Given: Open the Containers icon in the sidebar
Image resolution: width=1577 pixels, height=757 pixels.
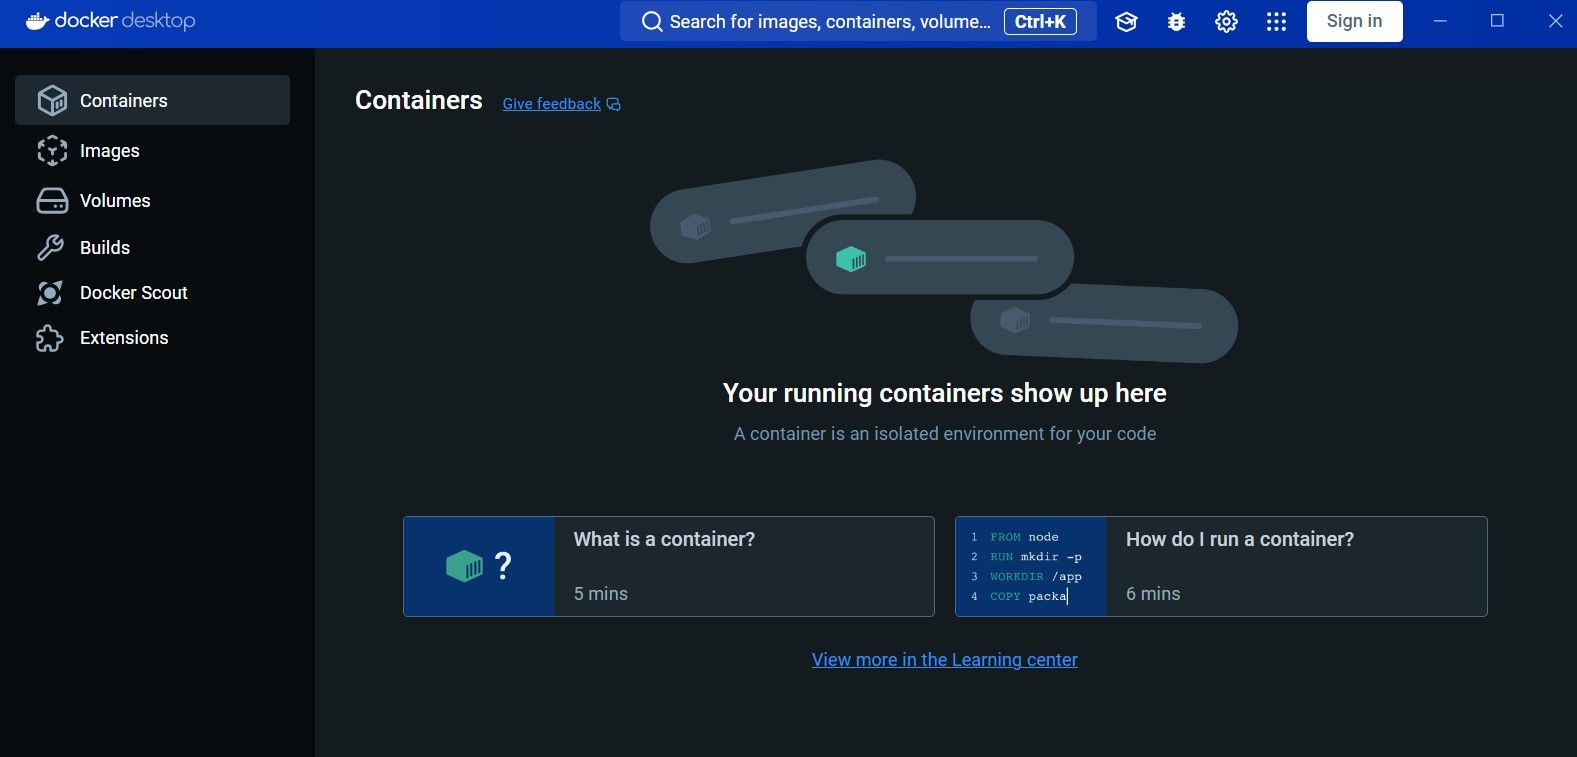Looking at the screenshot, I should 52,100.
